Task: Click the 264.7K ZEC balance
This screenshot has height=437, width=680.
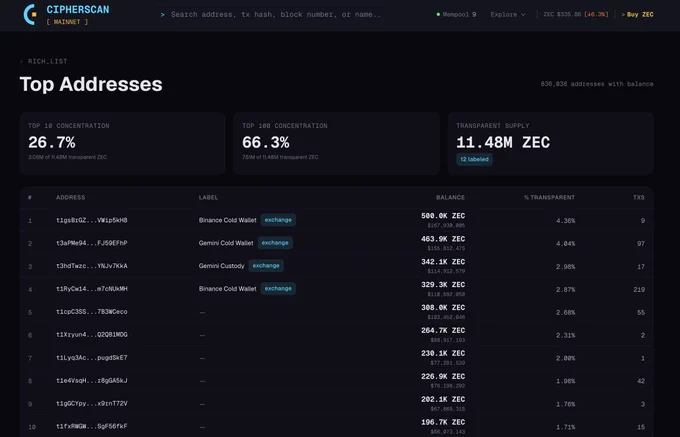Action: (x=443, y=331)
